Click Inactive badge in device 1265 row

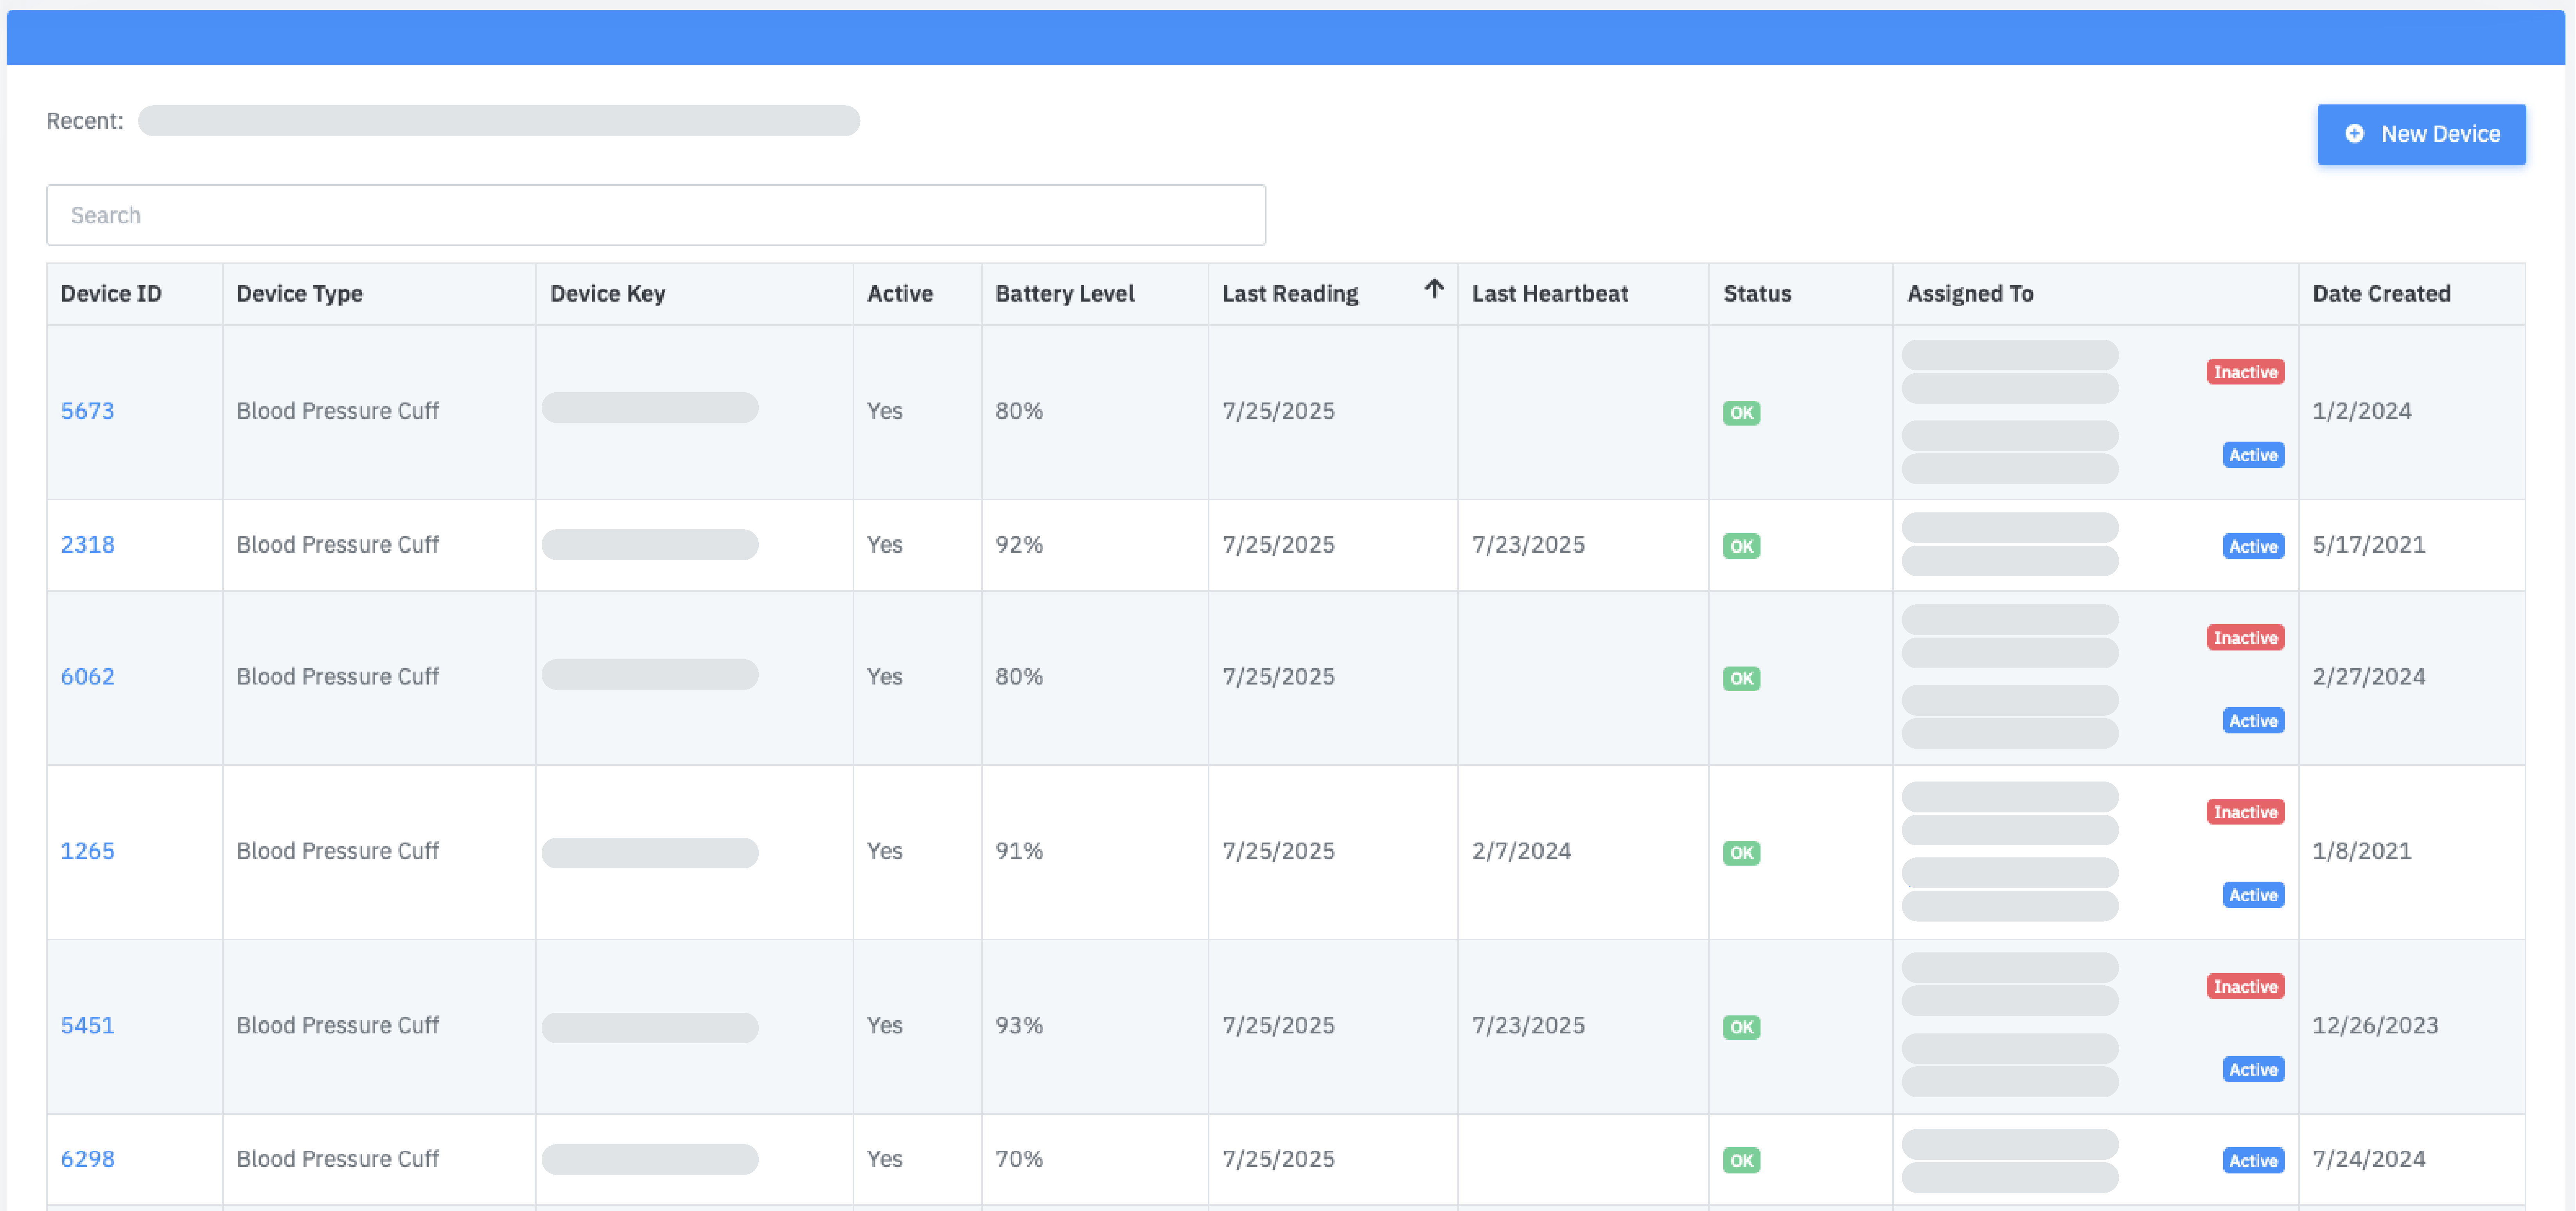[x=2245, y=812]
